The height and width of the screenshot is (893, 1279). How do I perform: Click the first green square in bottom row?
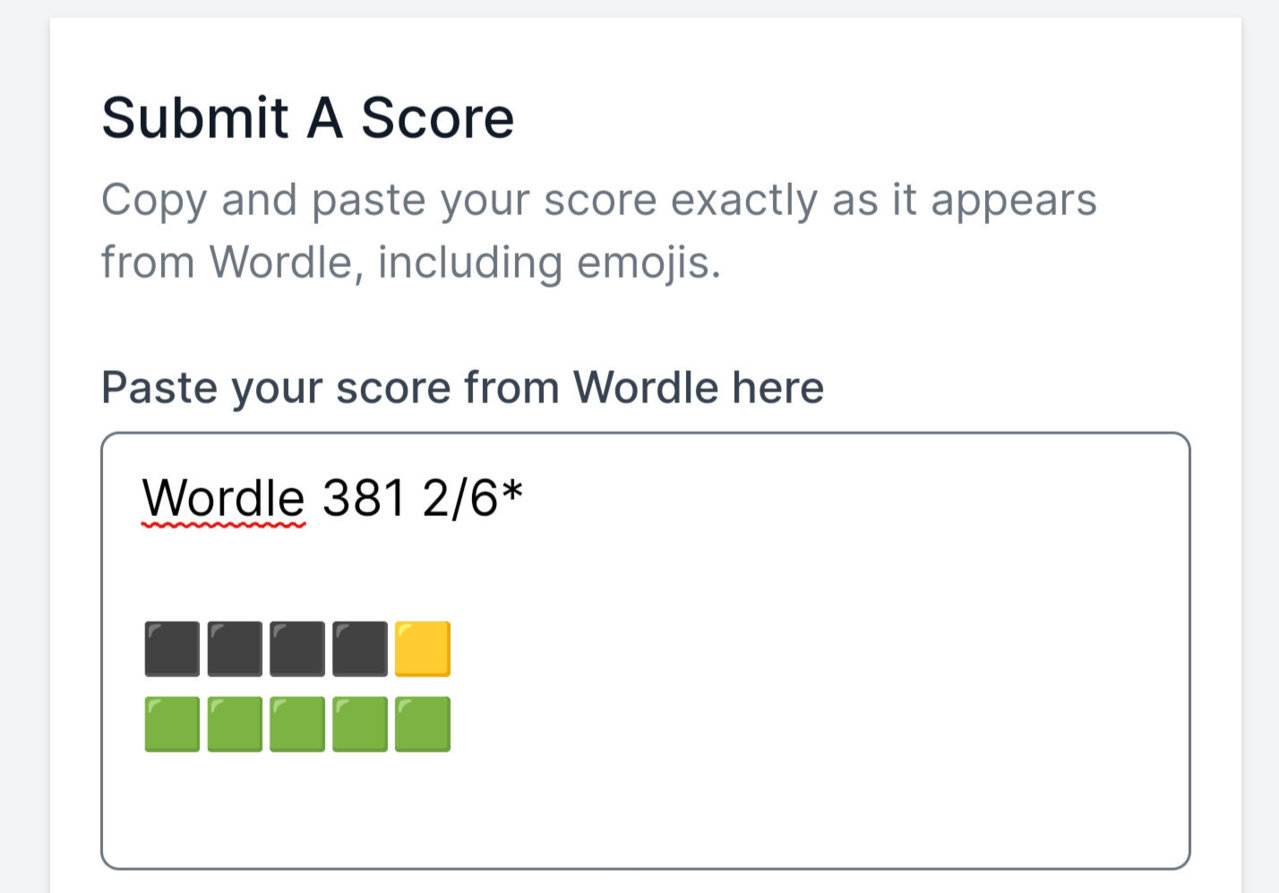172,724
